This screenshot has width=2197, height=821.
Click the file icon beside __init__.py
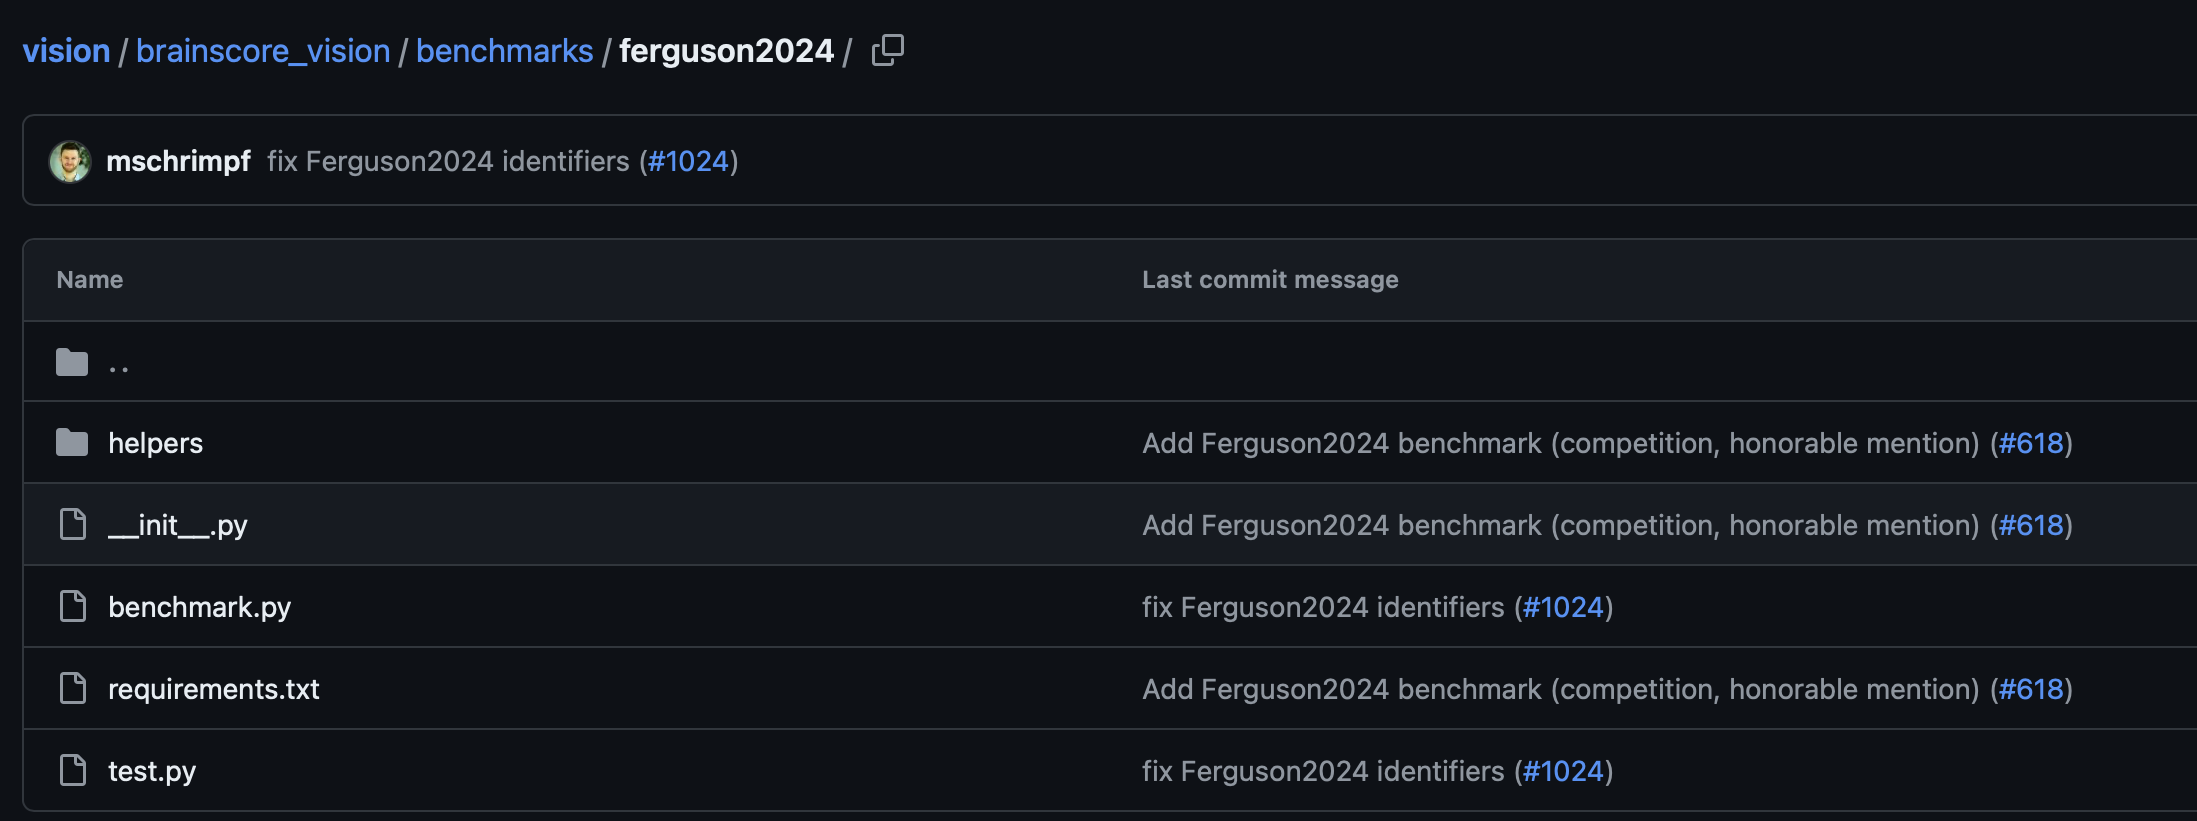(73, 524)
